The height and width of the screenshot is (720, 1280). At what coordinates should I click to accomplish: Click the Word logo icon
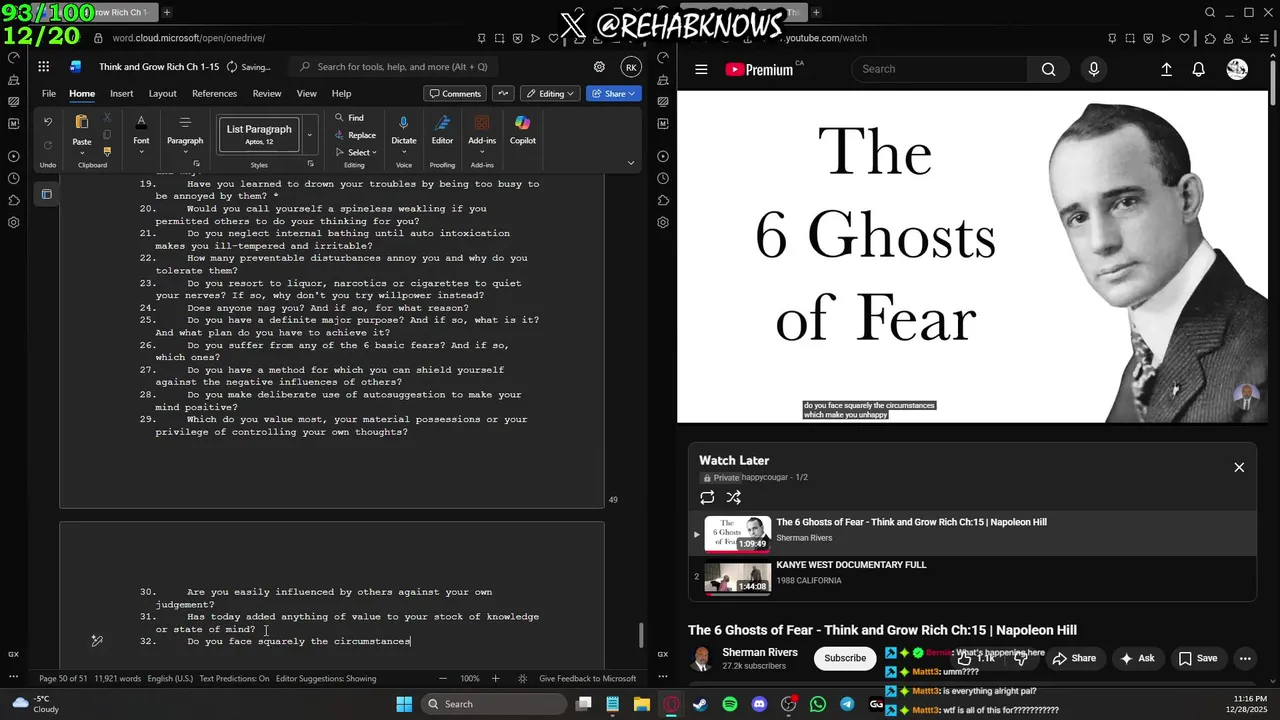[76, 67]
